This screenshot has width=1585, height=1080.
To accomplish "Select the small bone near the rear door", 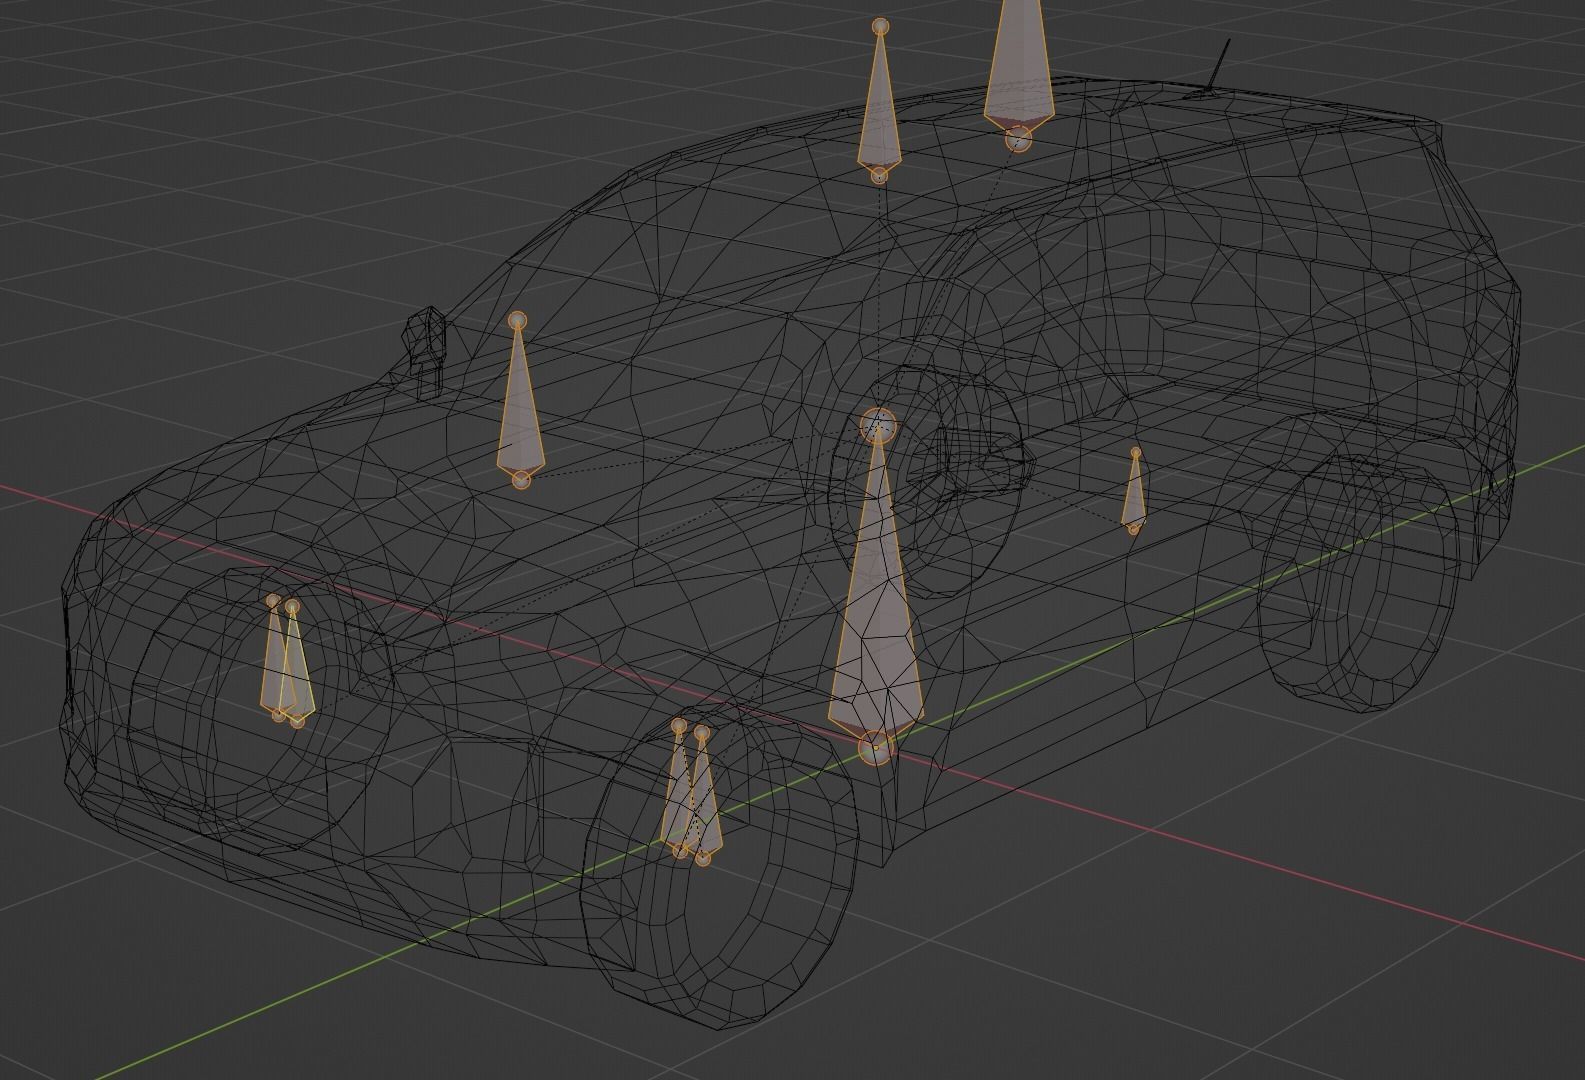I will [1134, 493].
